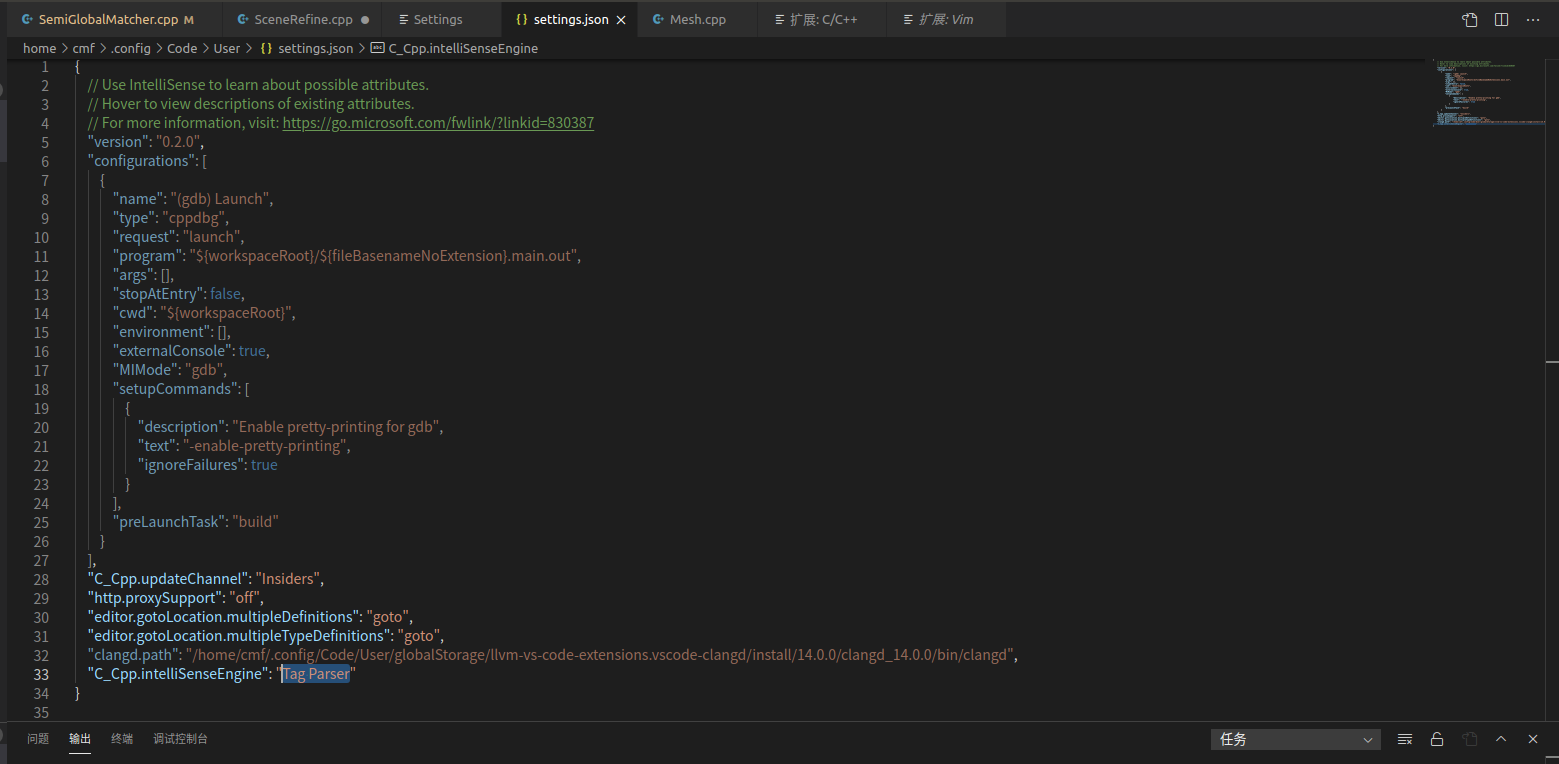Select the 输出 output panel tab
This screenshot has width=1559, height=764.
tap(80, 739)
